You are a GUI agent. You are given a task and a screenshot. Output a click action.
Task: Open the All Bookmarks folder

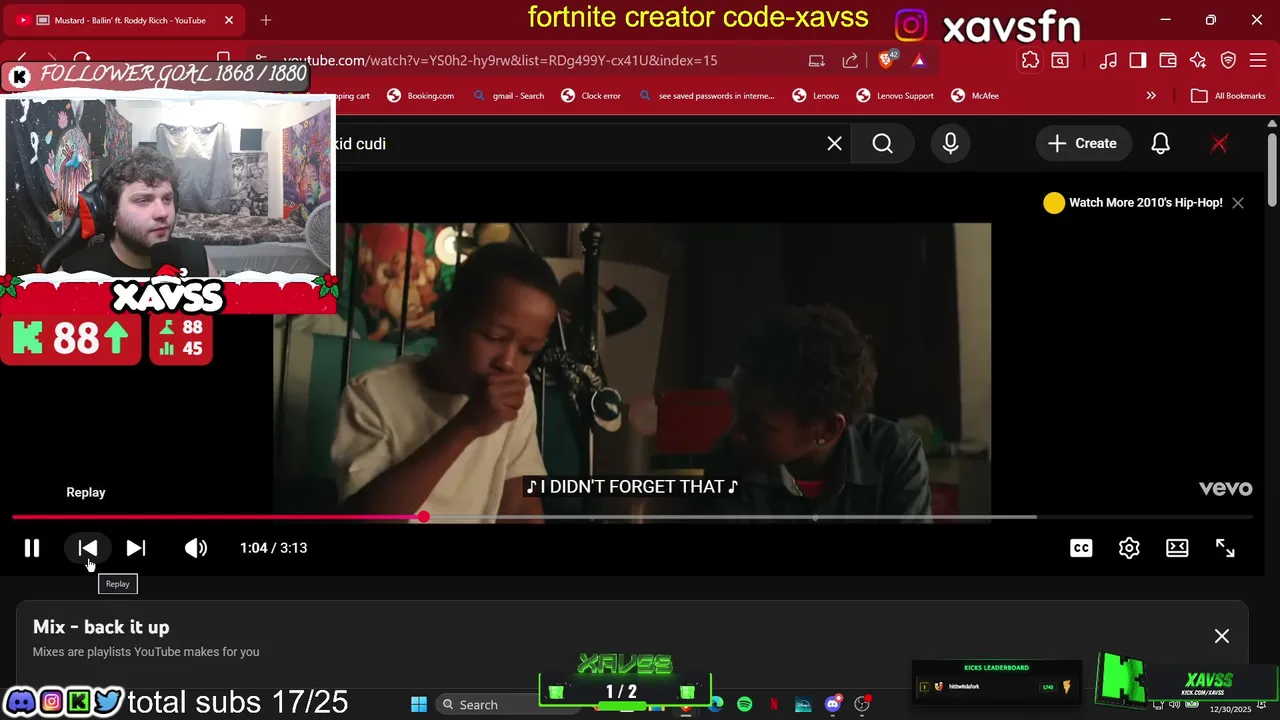(1229, 96)
